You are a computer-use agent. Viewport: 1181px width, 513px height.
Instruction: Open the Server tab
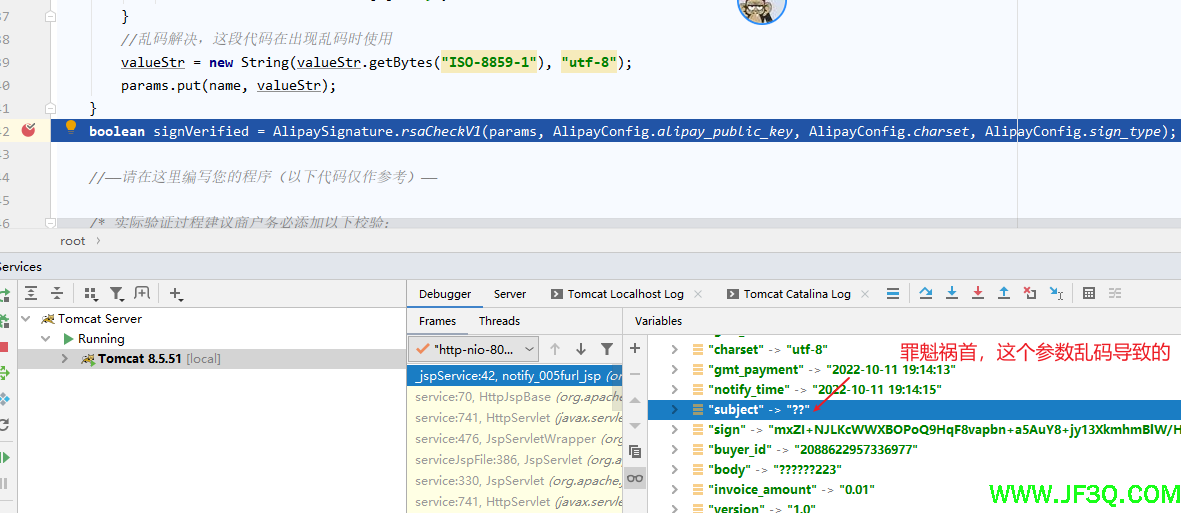pos(510,294)
